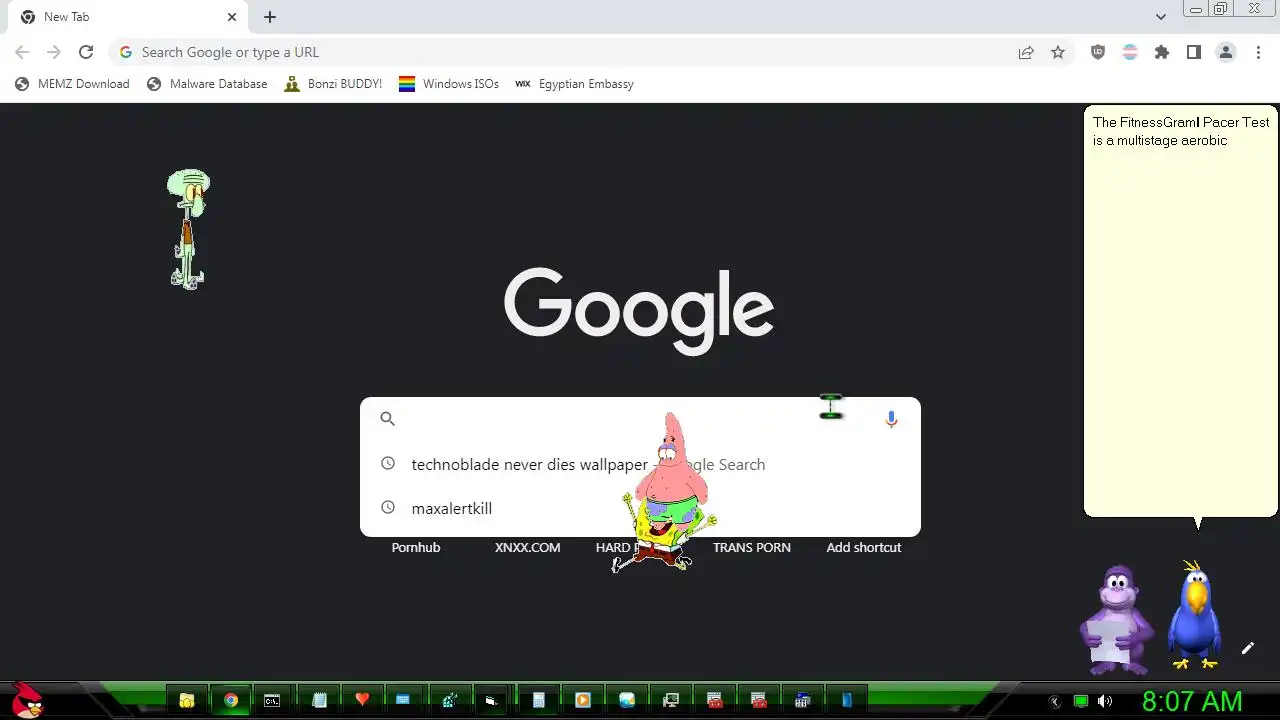
Task: Bookmark this tab with the star icon
Action: point(1058,52)
